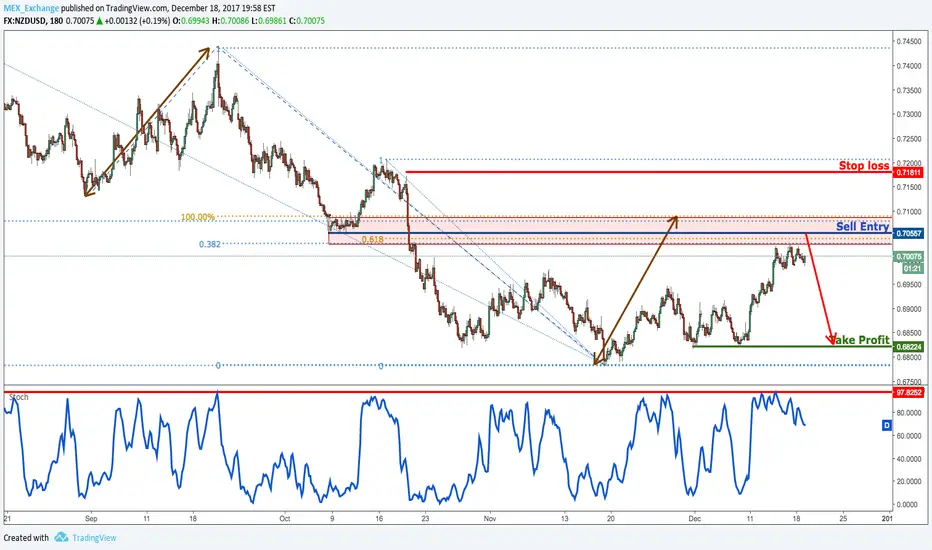
Task: Open the TradingView link beside 'Created with'
Action: (x=94, y=538)
